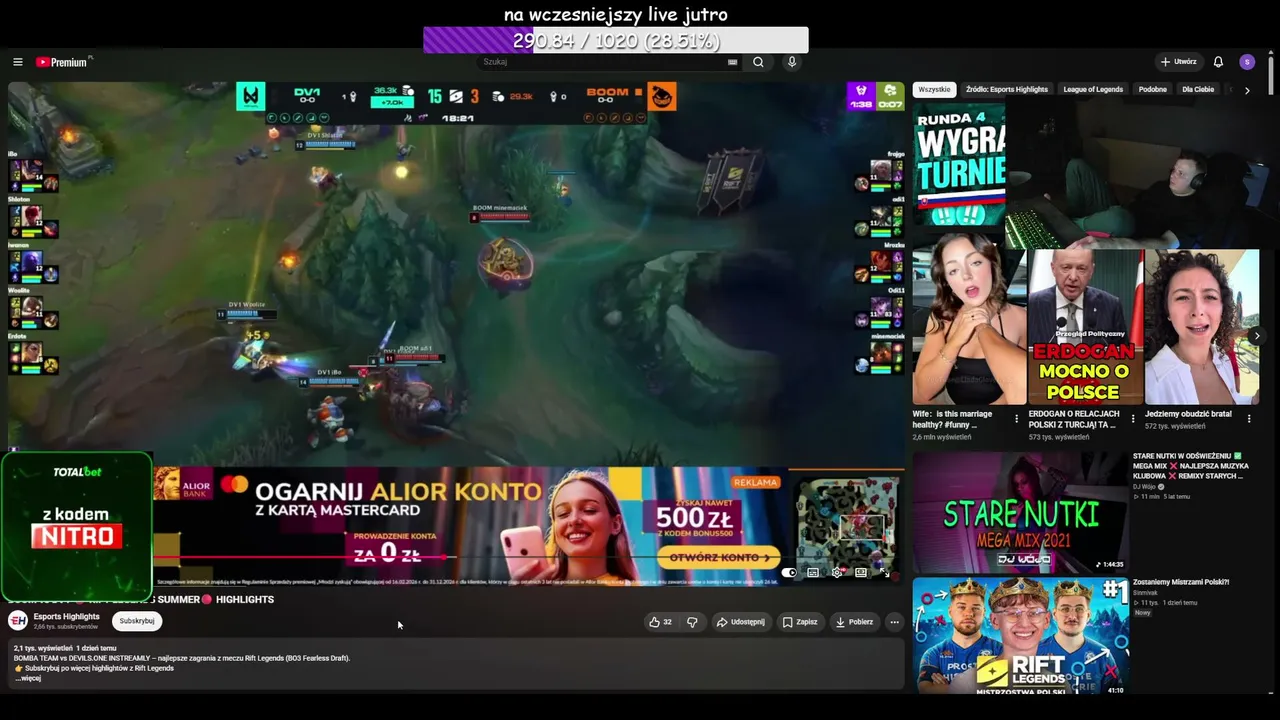Open the STARE NUTKI MEGA MIX 2021 thumbnail
Image resolution: width=1280 pixels, height=720 pixels.
pyautogui.click(x=1020, y=512)
